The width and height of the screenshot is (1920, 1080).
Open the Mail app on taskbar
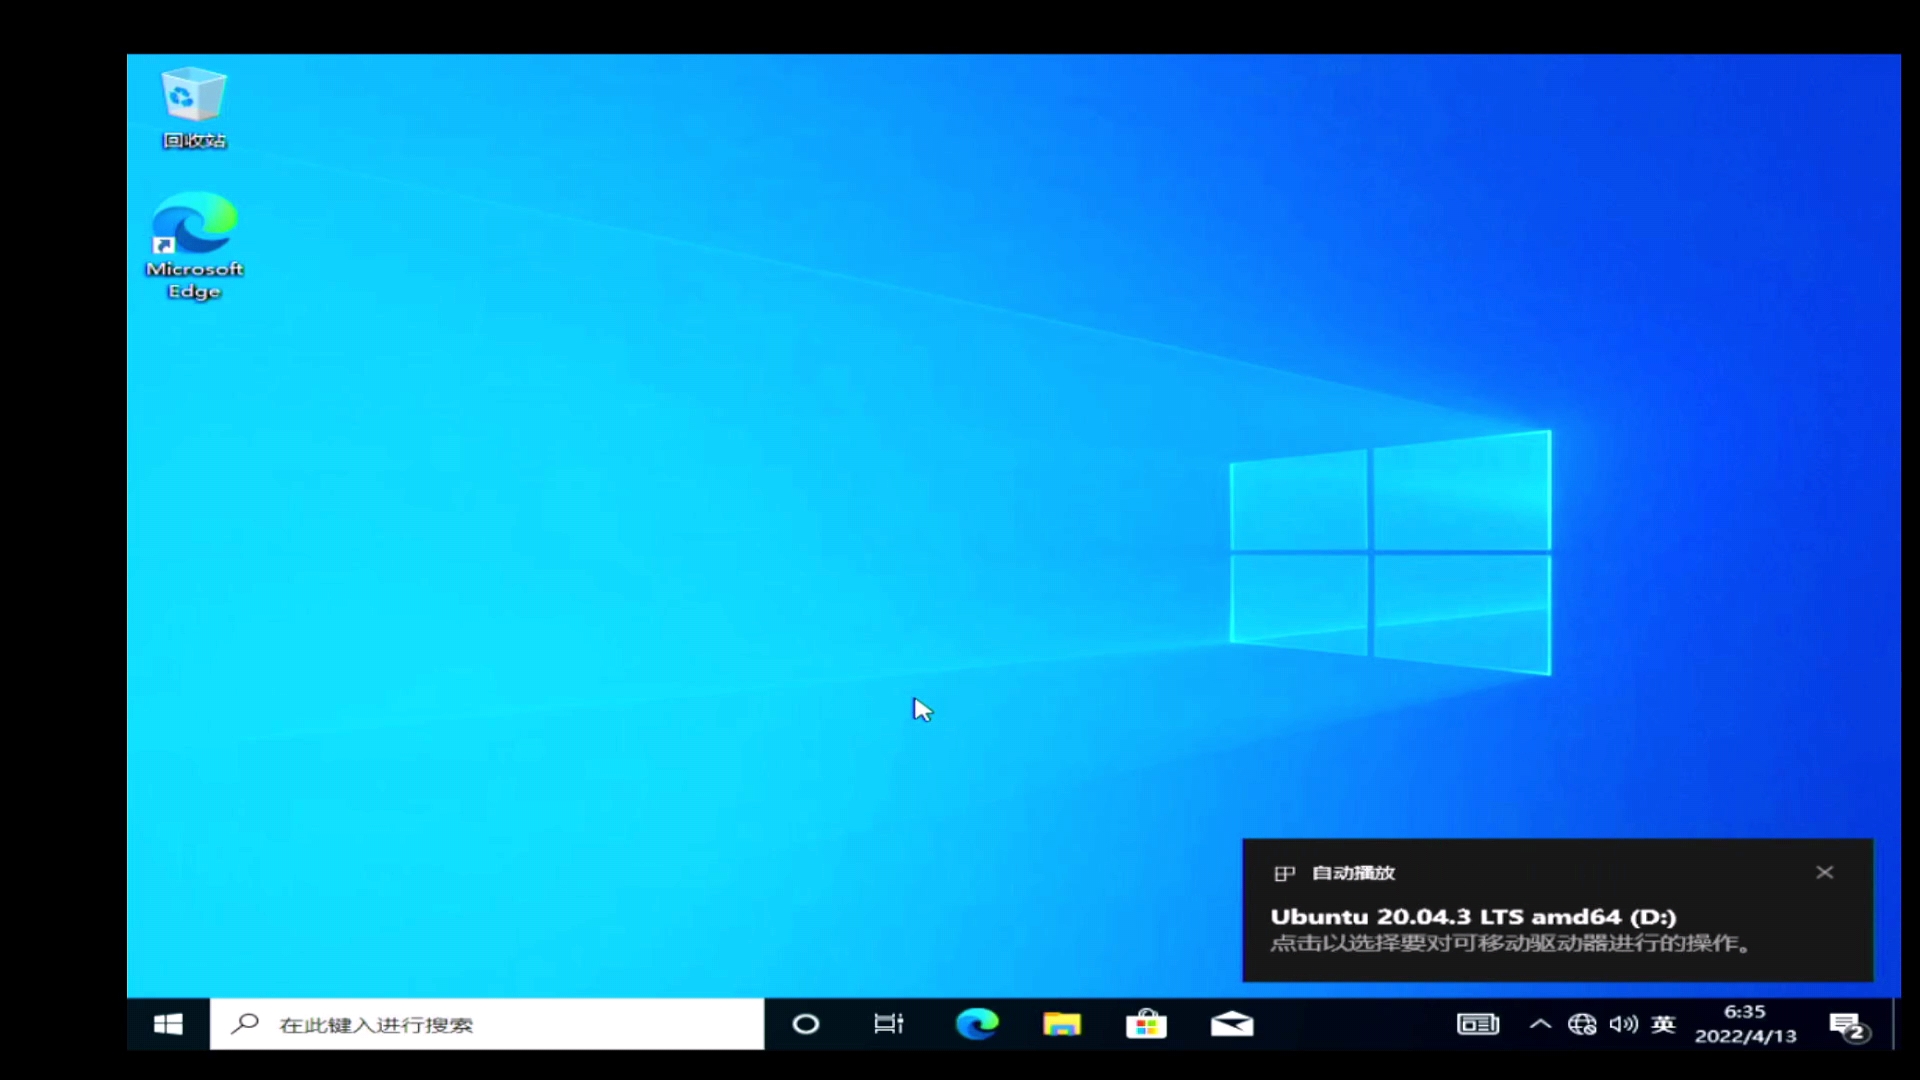click(x=1232, y=1024)
